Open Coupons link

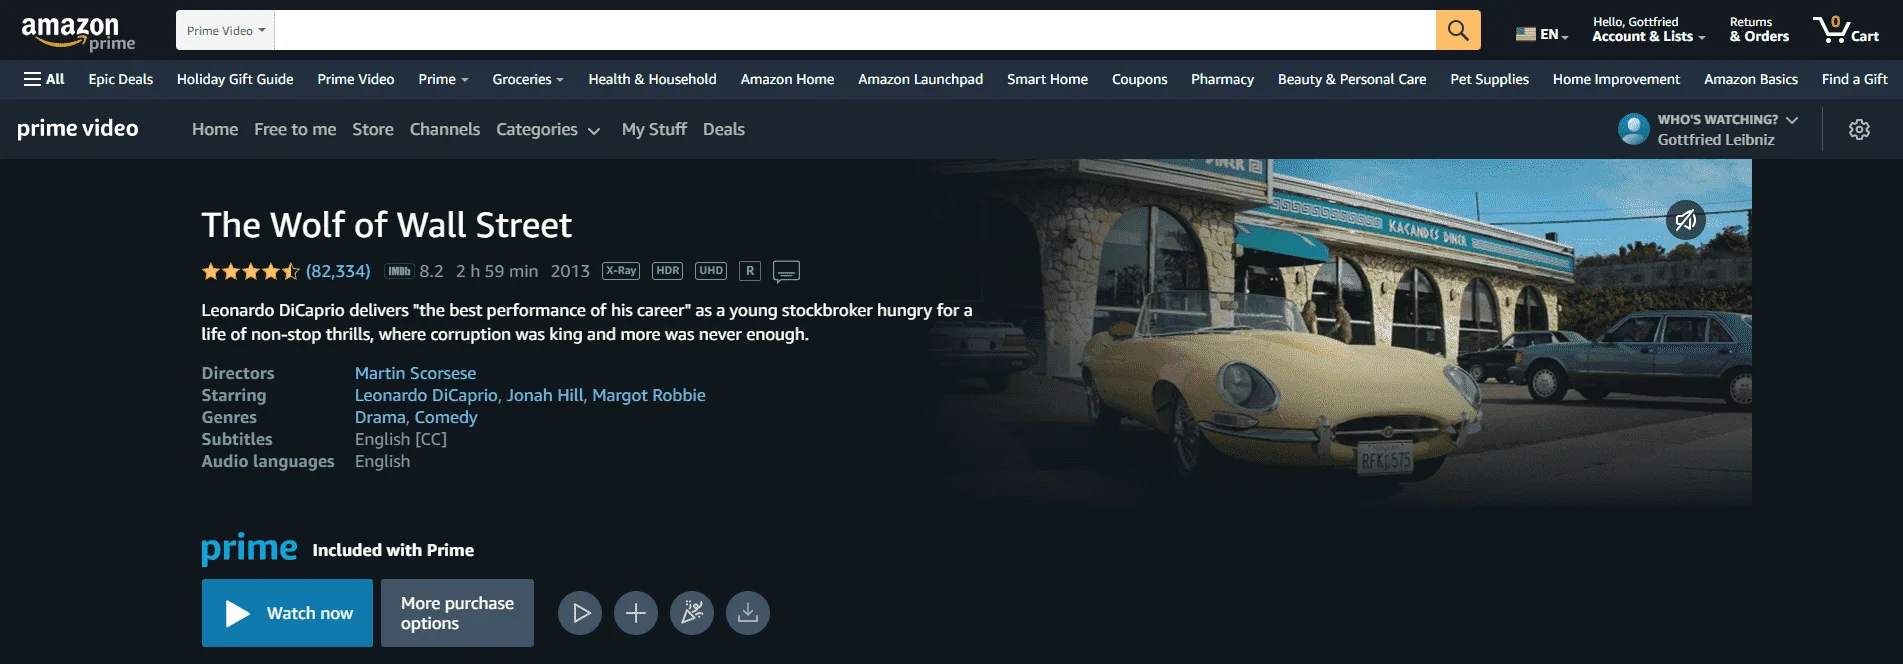click(1139, 79)
